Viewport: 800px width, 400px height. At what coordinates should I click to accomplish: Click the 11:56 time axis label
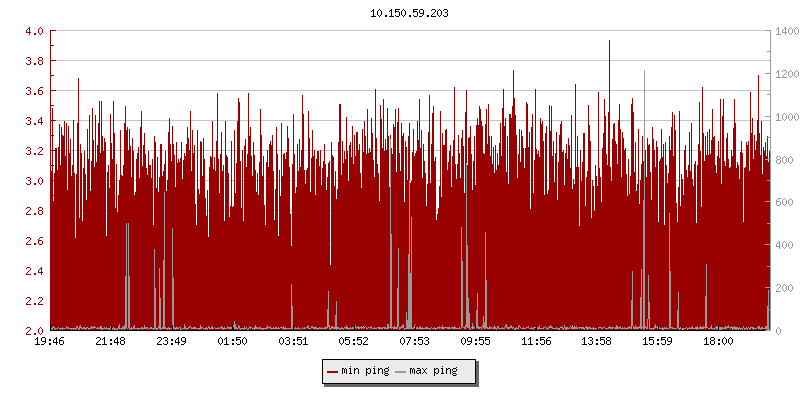(x=535, y=342)
